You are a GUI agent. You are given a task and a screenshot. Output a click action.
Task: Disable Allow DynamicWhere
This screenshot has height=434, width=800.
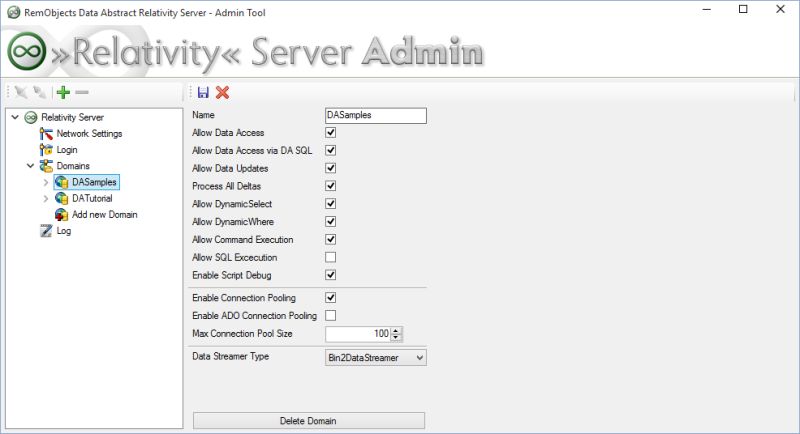click(x=331, y=222)
